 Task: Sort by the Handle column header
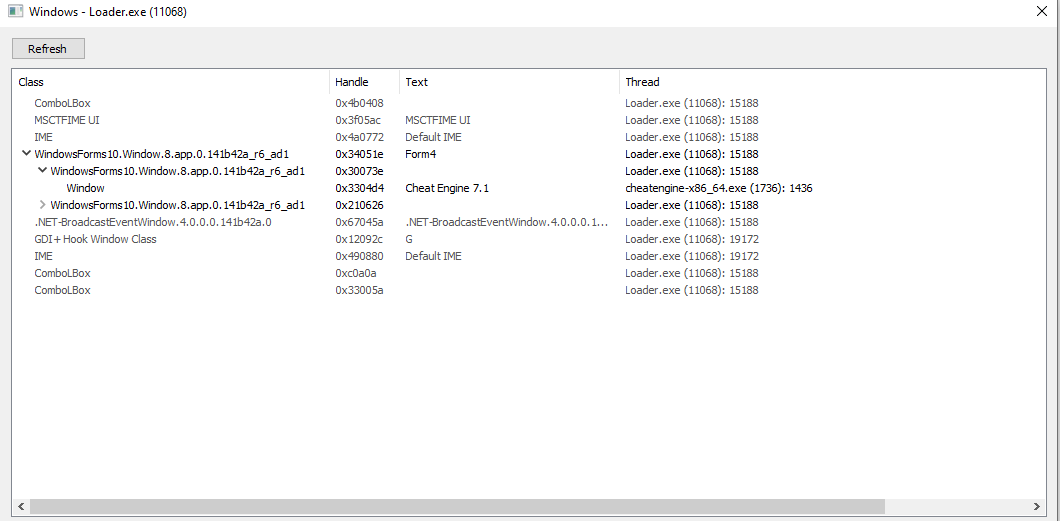tap(364, 82)
